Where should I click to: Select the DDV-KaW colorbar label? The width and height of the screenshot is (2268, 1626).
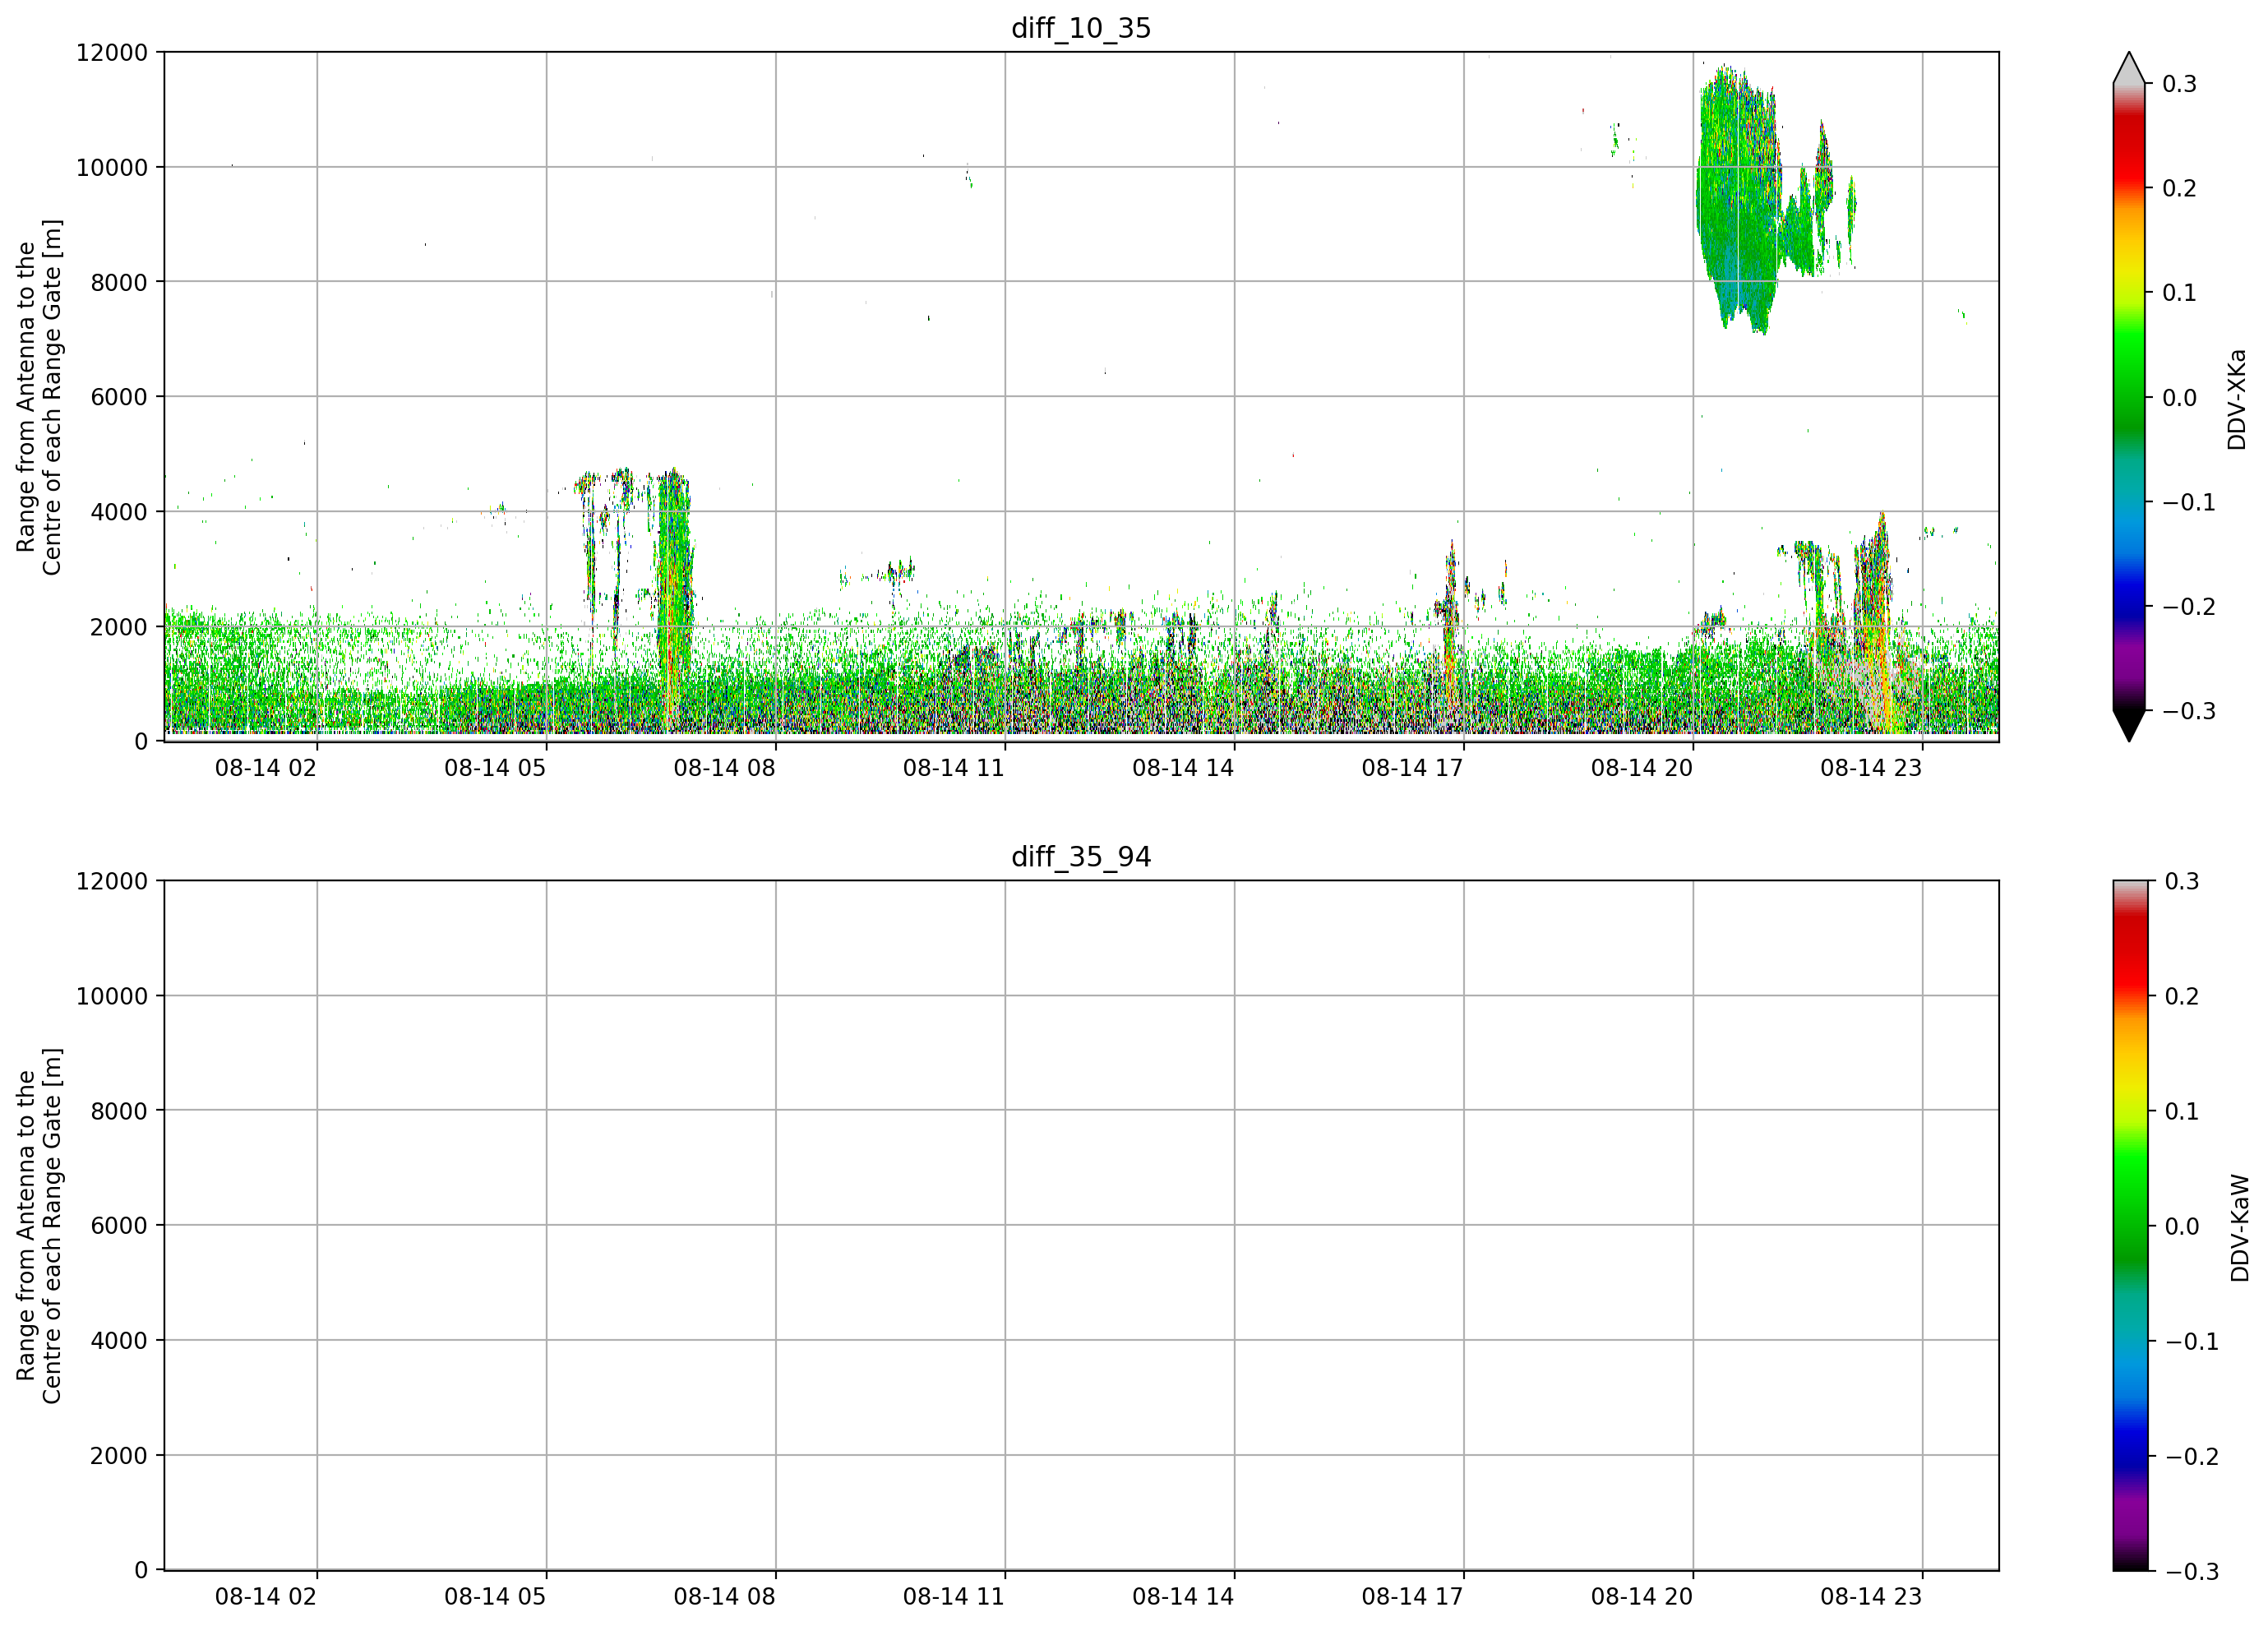pos(2240,1228)
